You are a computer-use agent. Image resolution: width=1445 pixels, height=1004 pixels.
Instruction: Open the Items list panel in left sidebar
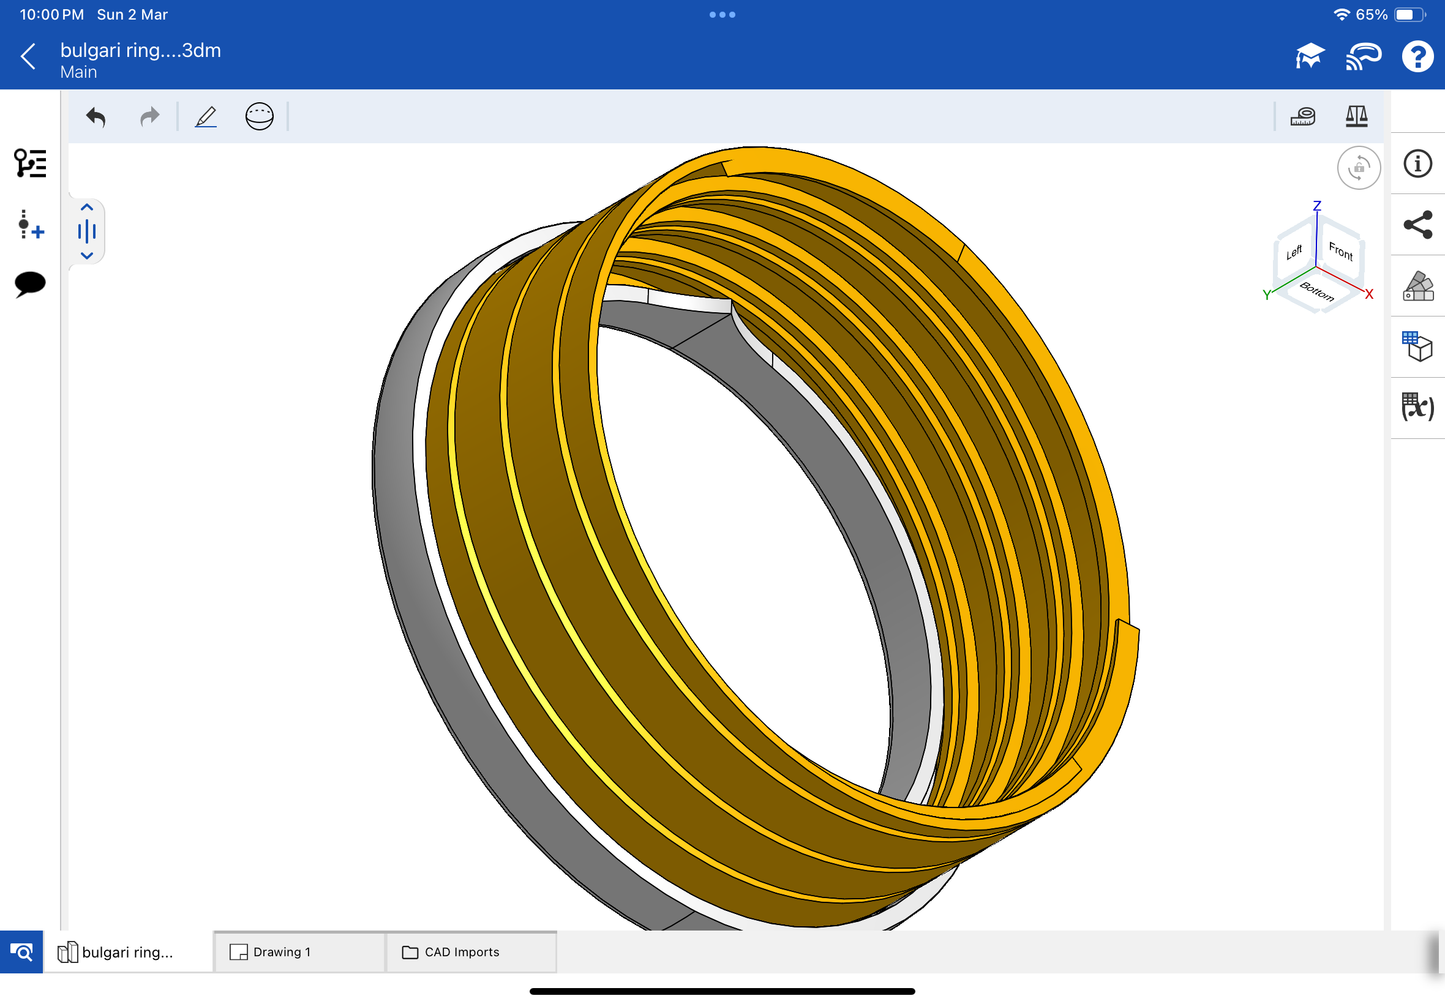[x=29, y=164]
